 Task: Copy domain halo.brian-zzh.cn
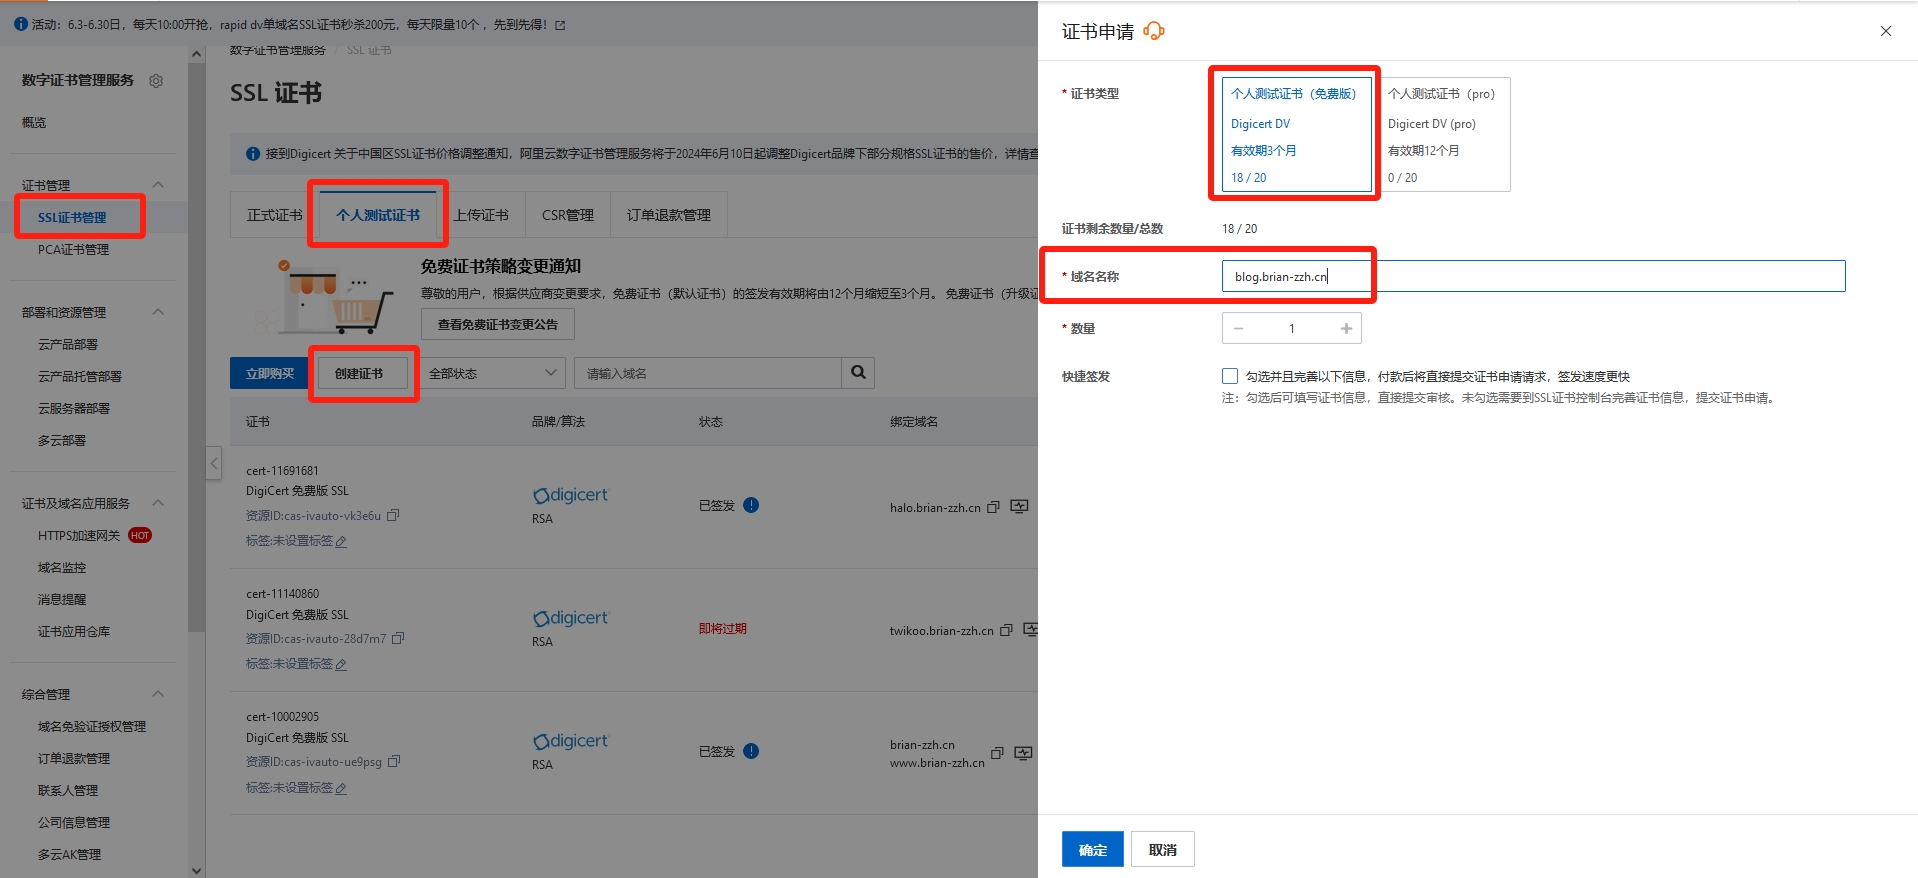point(993,507)
